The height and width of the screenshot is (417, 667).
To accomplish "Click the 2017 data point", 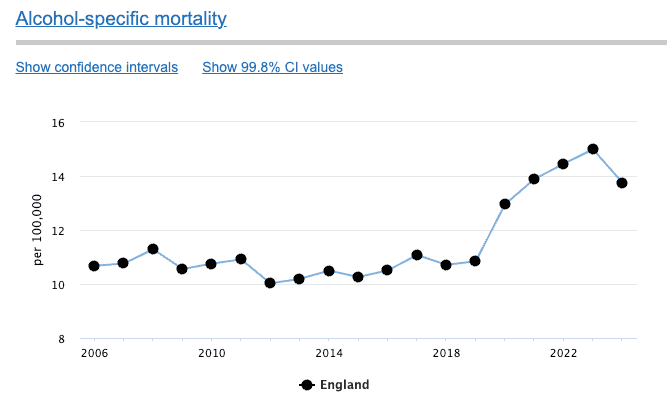I will 417,255.
